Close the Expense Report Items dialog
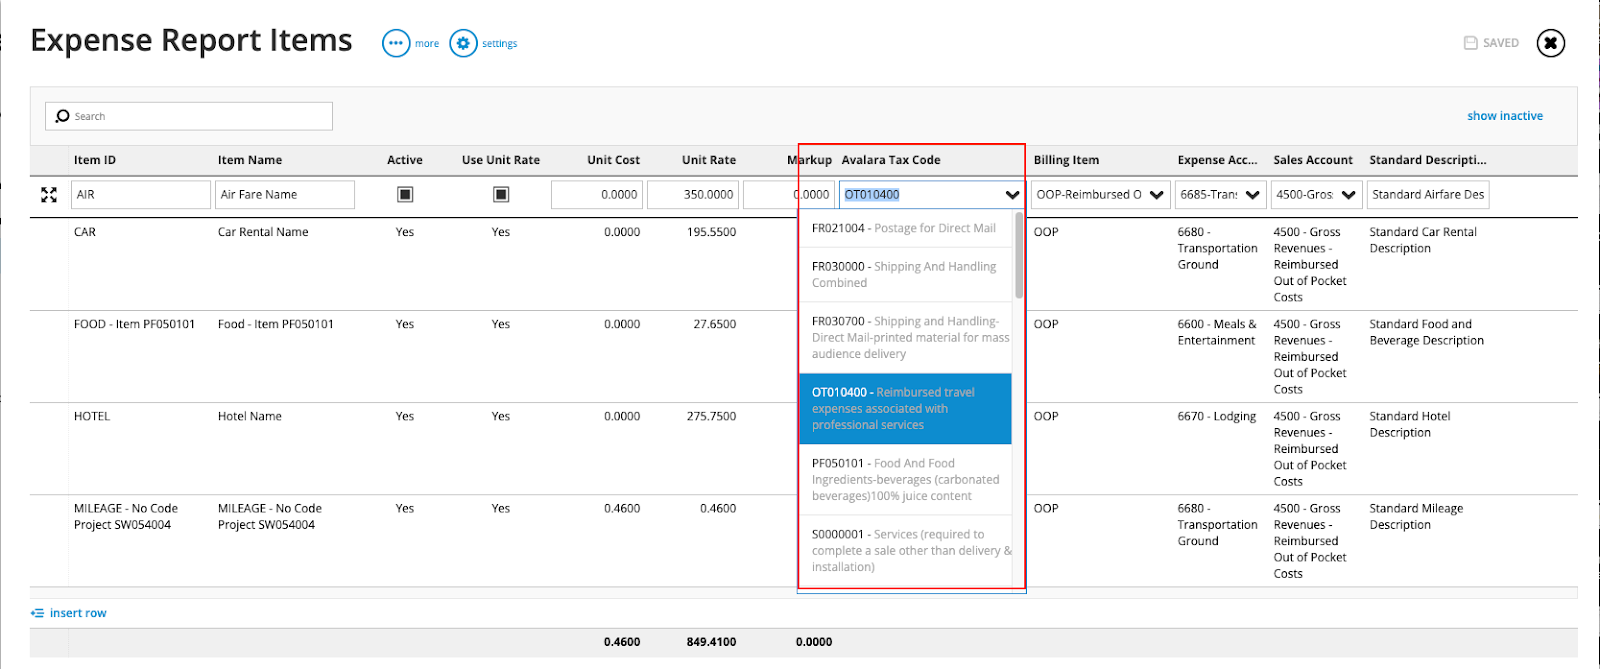 coord(1550,43)
